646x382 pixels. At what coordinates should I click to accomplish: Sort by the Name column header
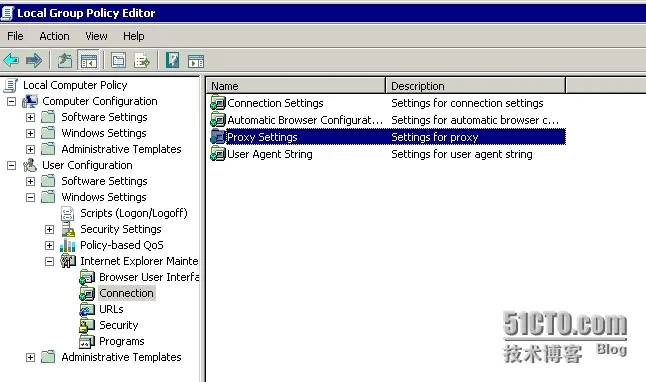pos(295,86)
